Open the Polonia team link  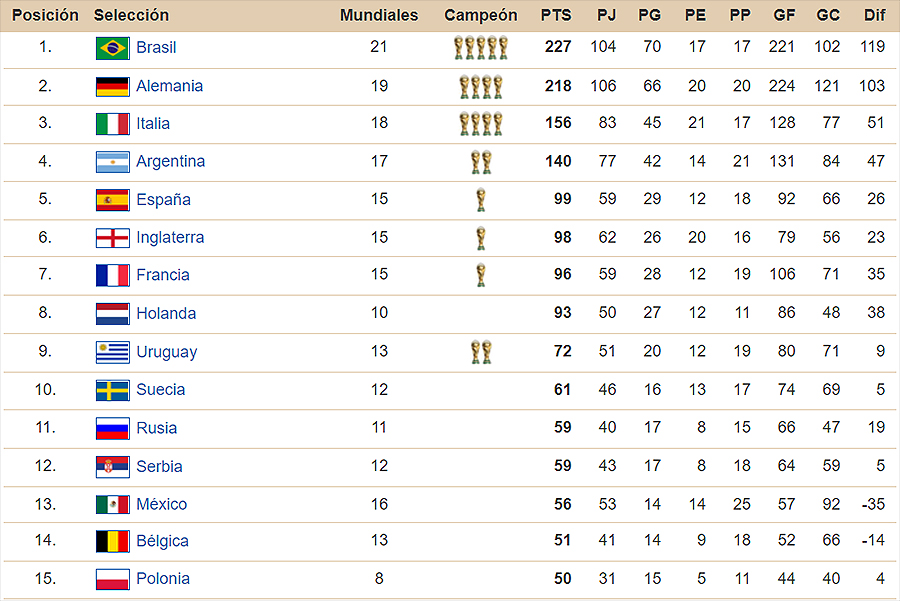[163, 579]
